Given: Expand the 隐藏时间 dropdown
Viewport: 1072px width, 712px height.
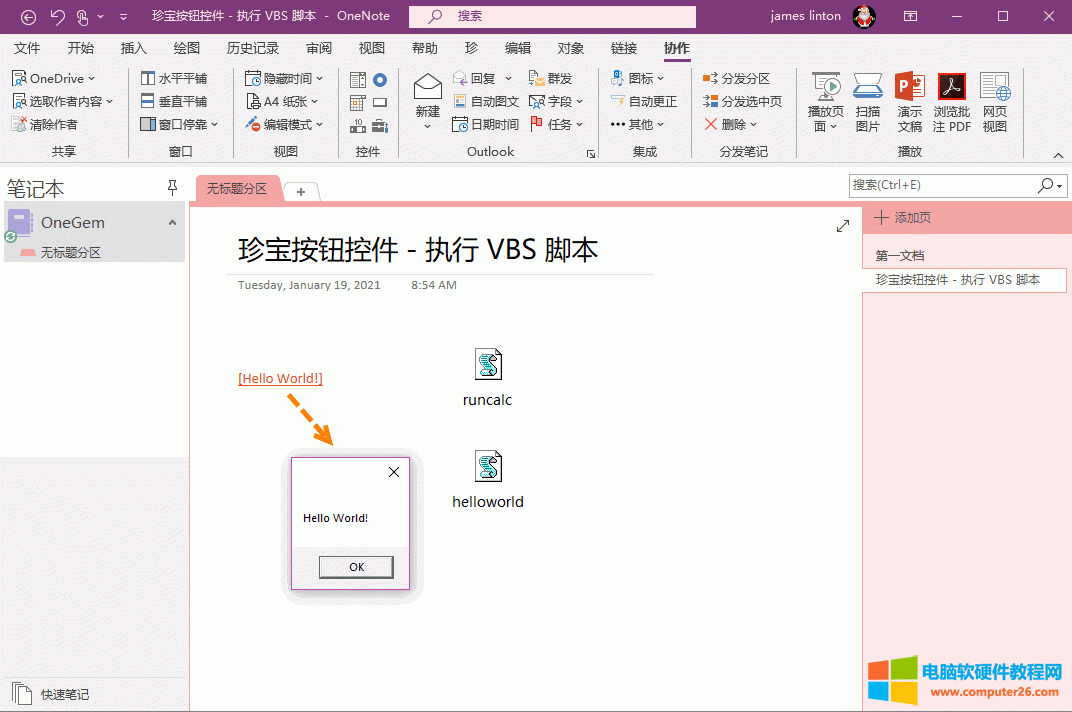Looking at the screenshot, I should 319,78.
